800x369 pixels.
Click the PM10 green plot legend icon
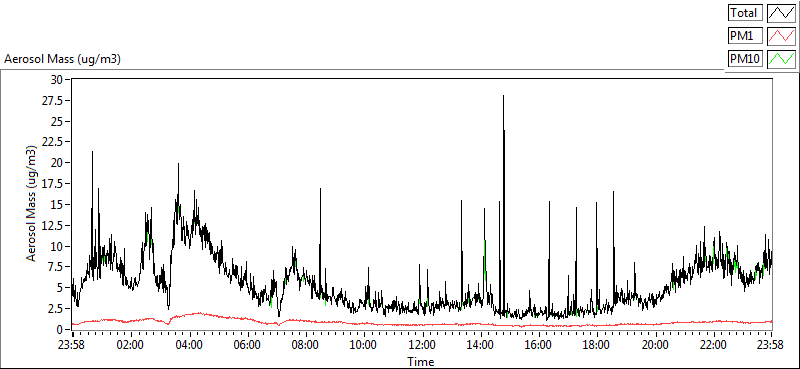click(781, 59)
